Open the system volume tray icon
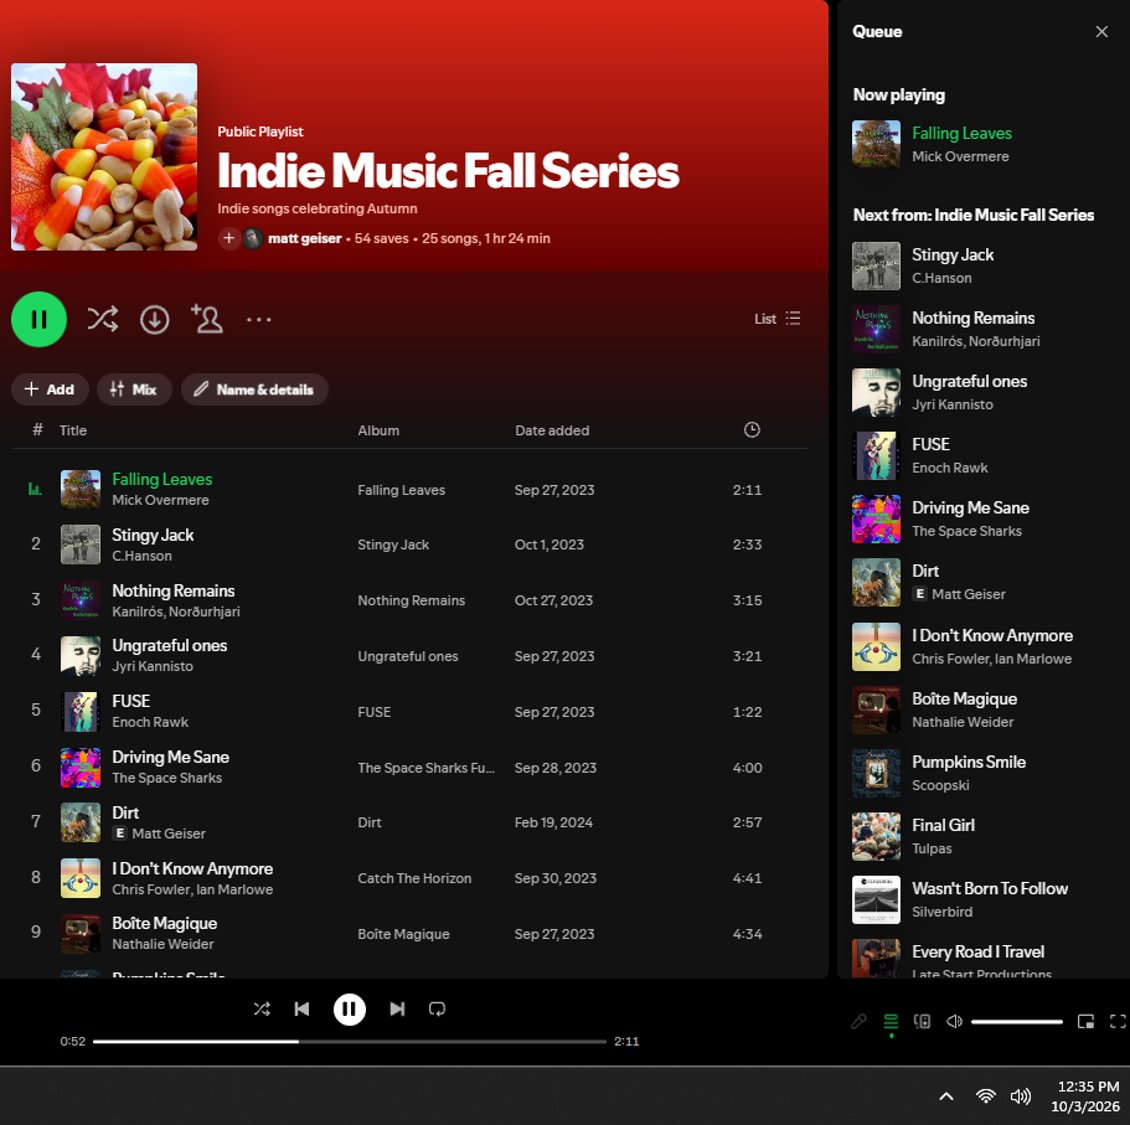The image size is (1130, 1125). click(1020, 1096)
